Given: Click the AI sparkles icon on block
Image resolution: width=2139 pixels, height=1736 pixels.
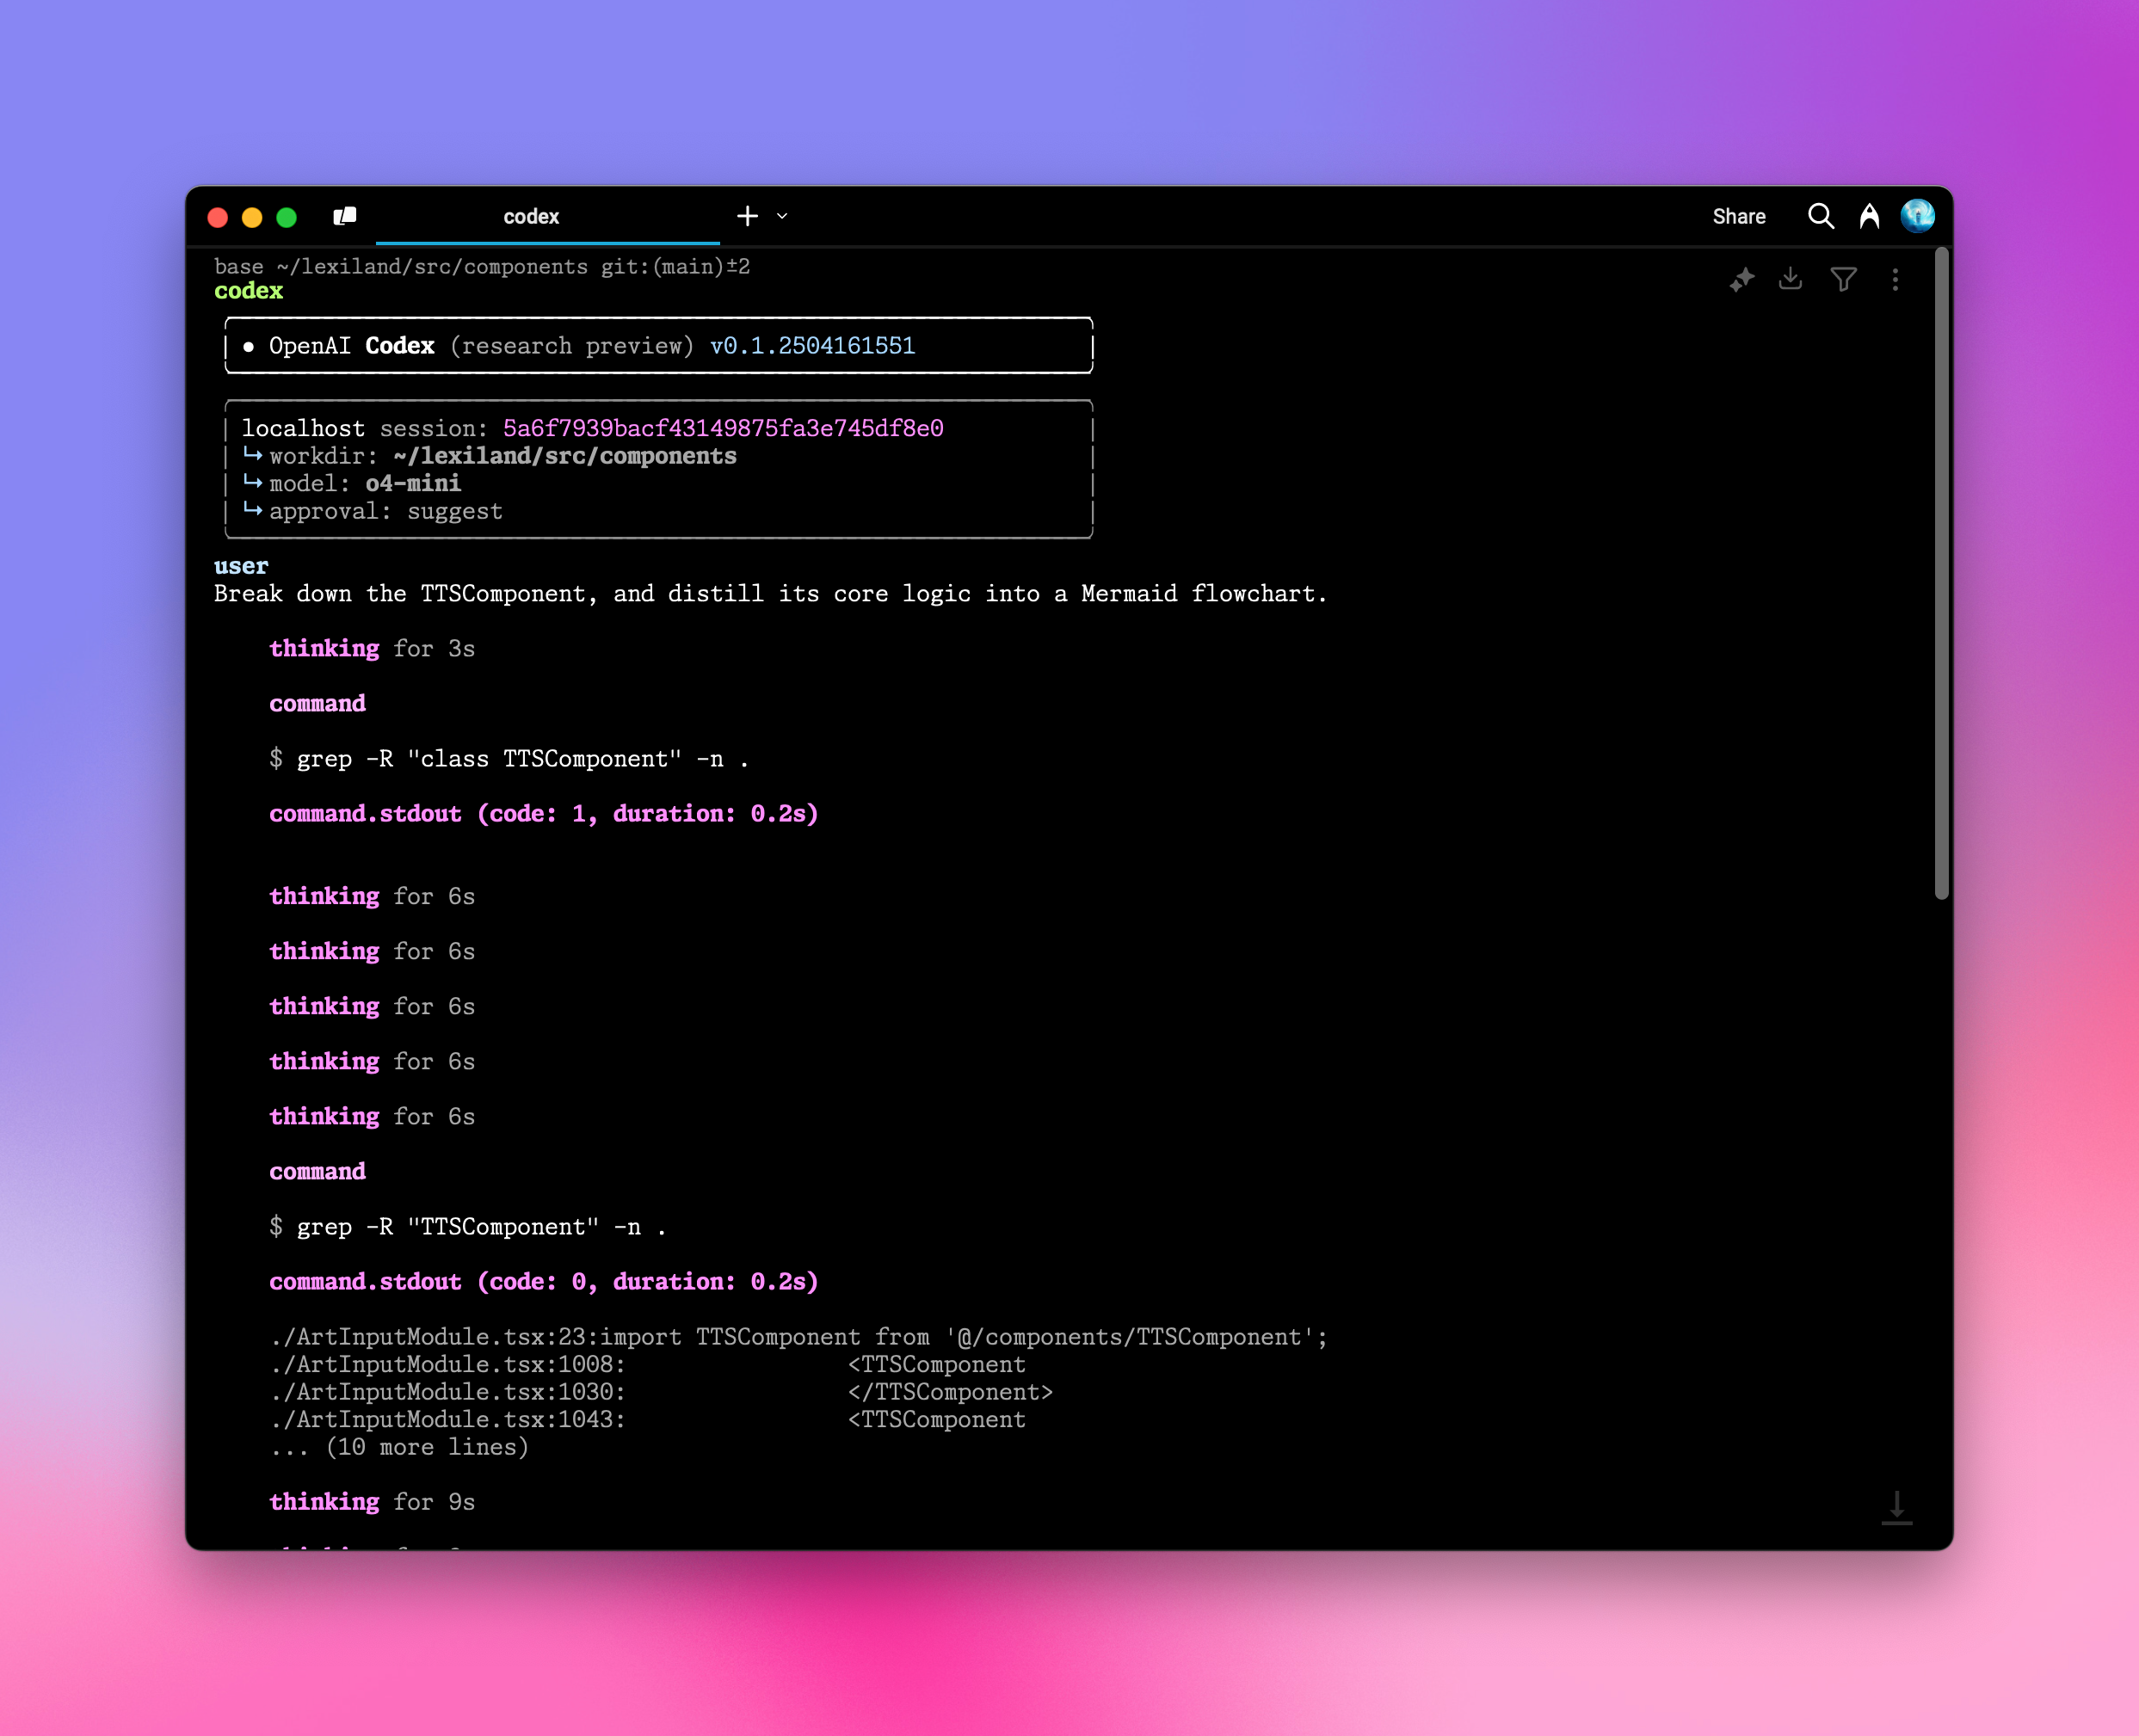Looking at the screenshot, I should coord(1742,280).
